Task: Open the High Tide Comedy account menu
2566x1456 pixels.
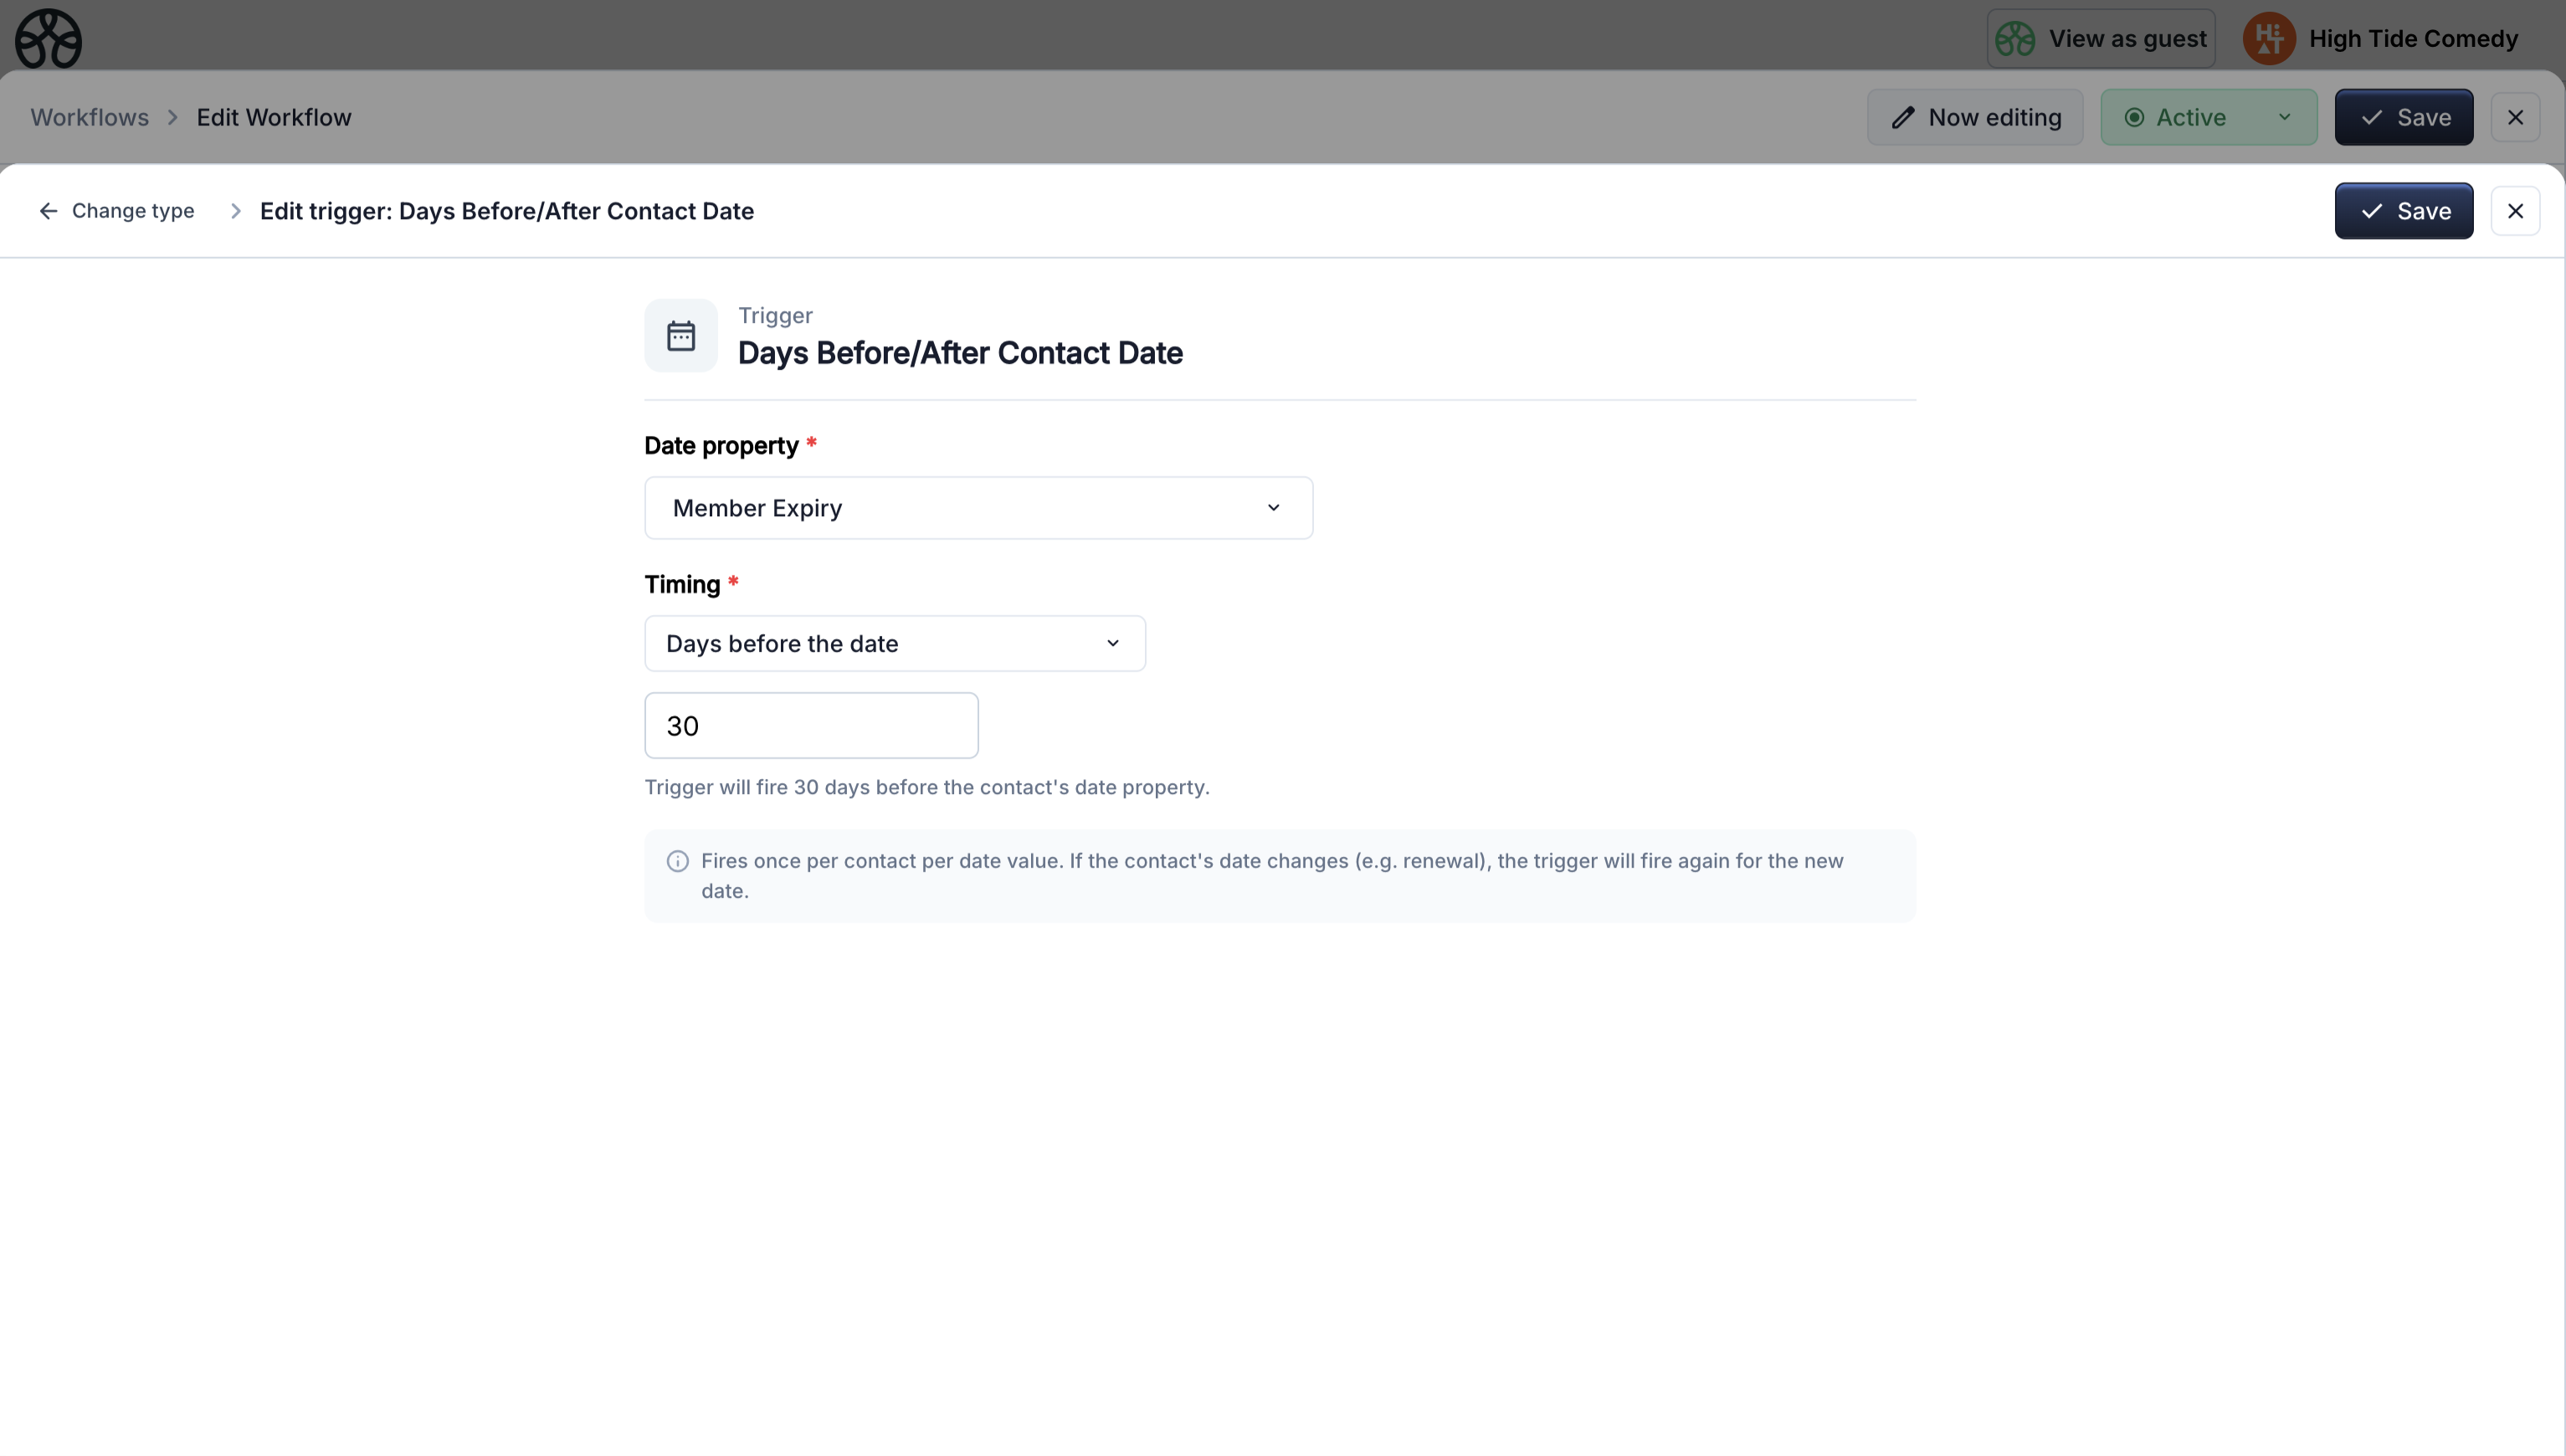Action: [x=2412, y=39]
